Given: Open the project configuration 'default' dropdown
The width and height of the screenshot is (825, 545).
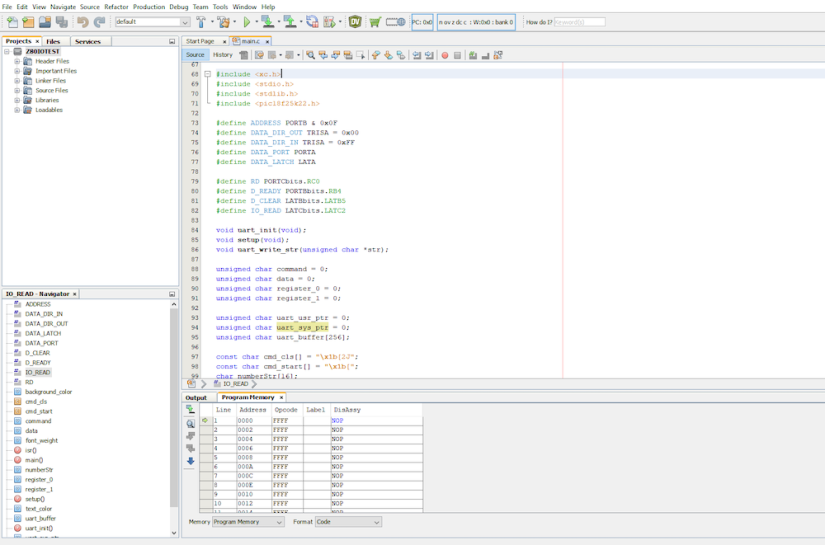Looking at the screenshot, I should coord(152,21).
